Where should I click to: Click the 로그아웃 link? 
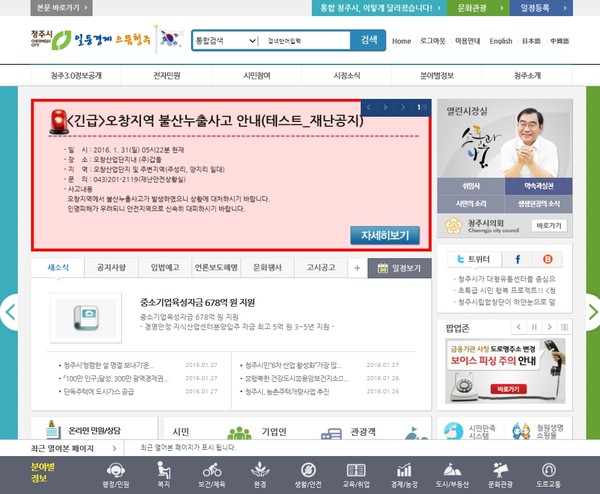[x=433, y=41]
